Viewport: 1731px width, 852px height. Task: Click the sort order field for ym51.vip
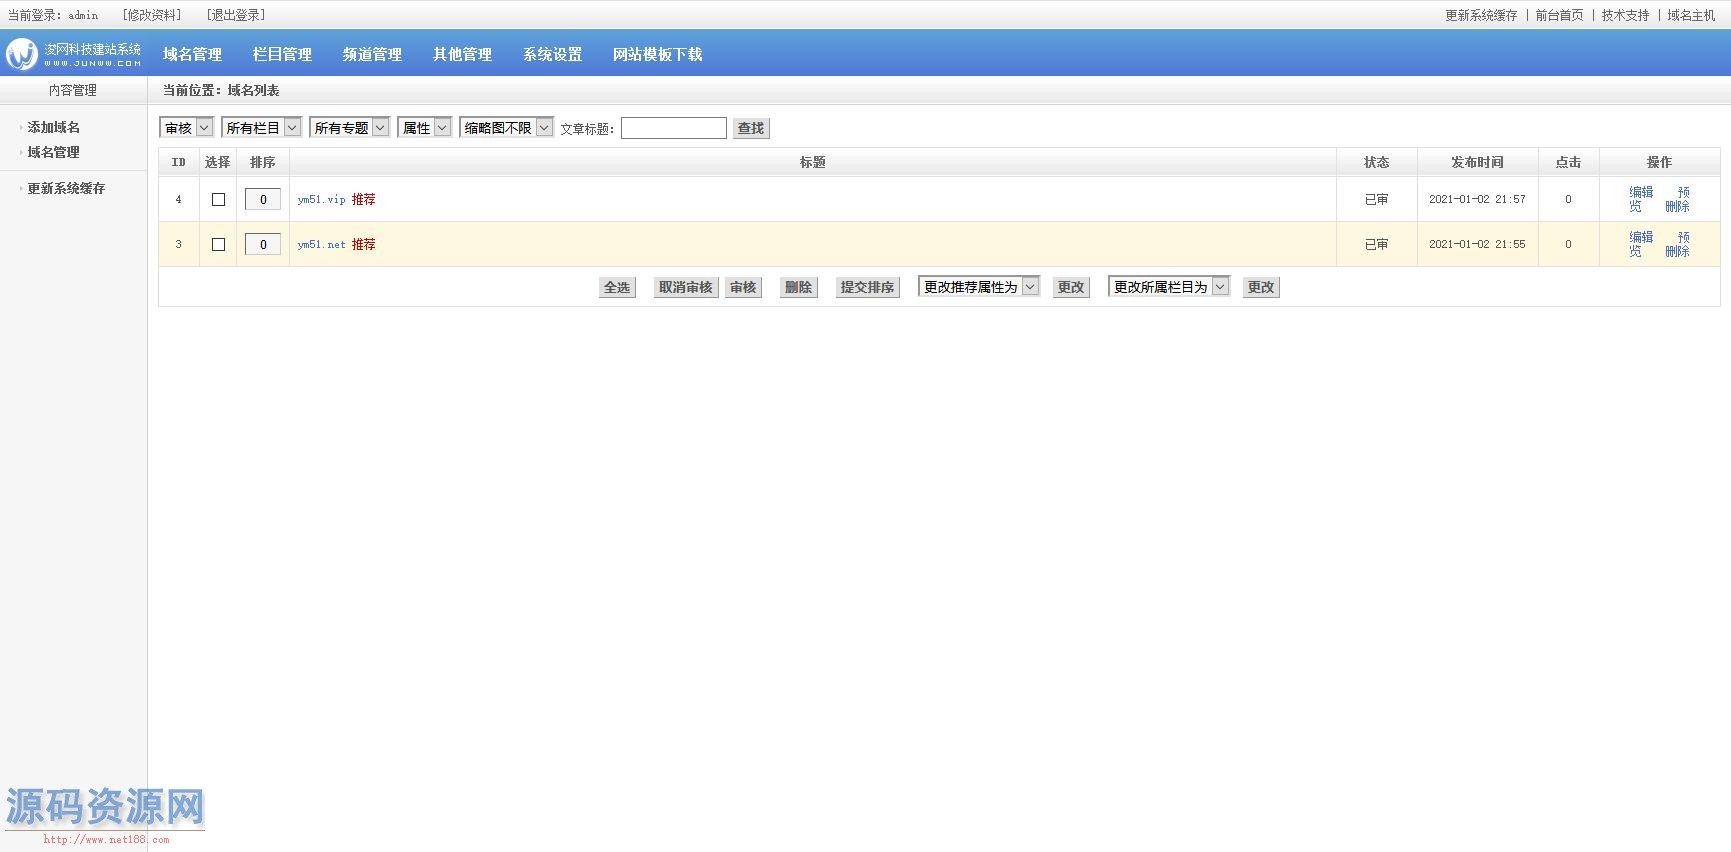pos(263,199)
